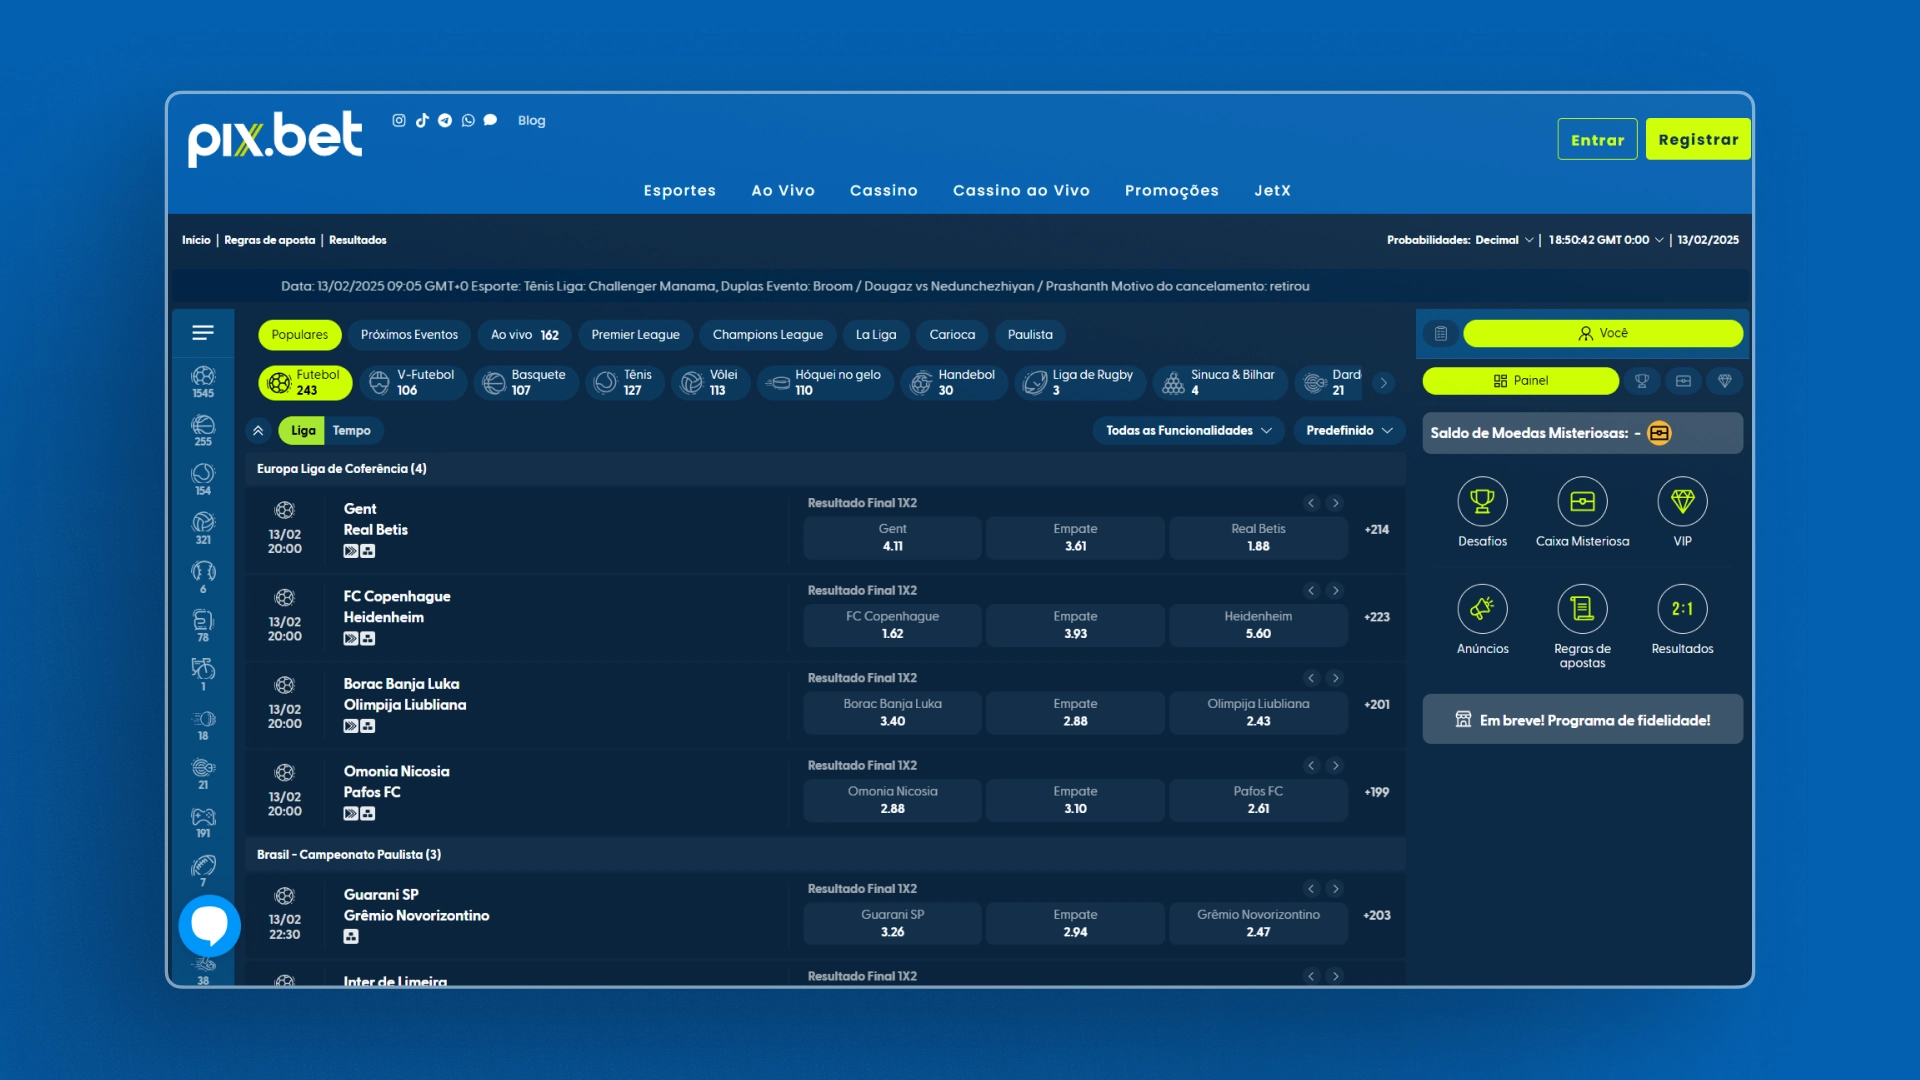Show next market for Gent vs Real Betis
Viewport: 1920px width, 1080px height.
(1335, 503)
